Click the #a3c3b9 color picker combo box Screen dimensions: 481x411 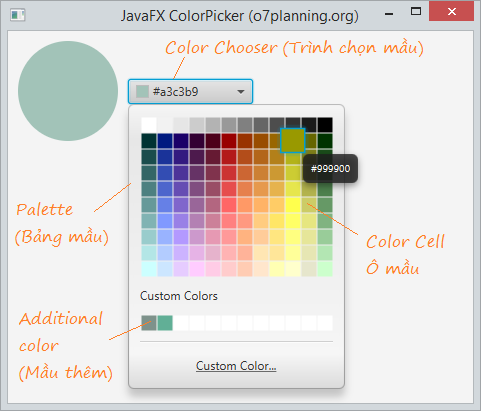click(190, 92)
